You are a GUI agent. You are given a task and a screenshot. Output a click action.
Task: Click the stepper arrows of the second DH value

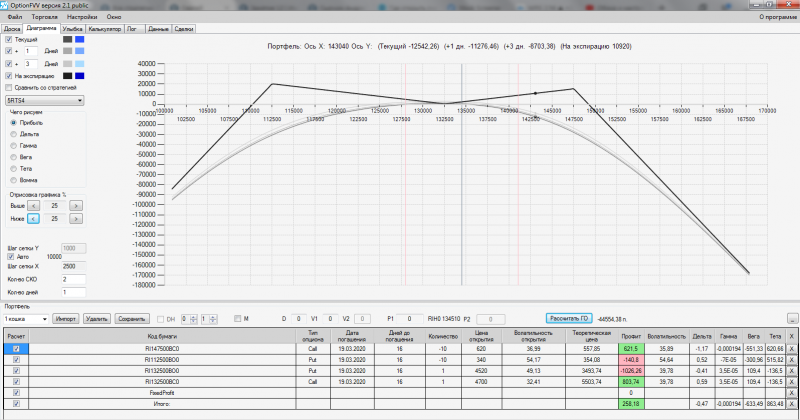pos(213,319)
